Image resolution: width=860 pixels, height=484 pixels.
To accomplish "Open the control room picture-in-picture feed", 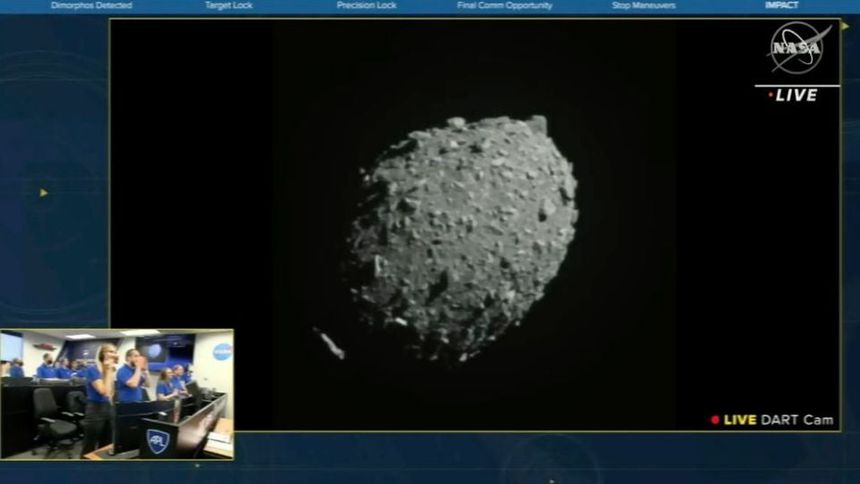I will click(117, 394).
